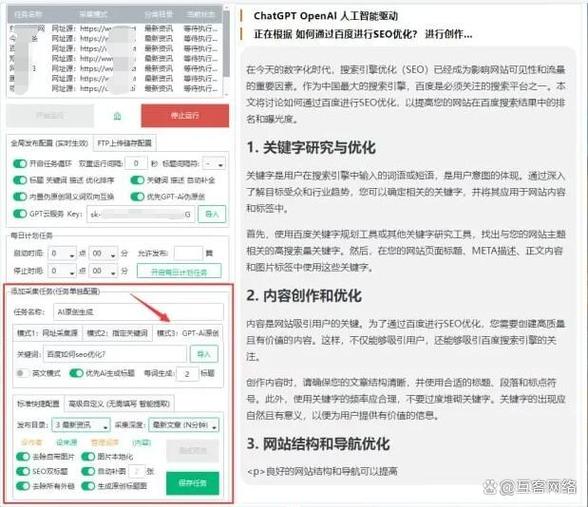Click the green 设来源 link
The height and width of the screenshot is (507, 588).
66,442
